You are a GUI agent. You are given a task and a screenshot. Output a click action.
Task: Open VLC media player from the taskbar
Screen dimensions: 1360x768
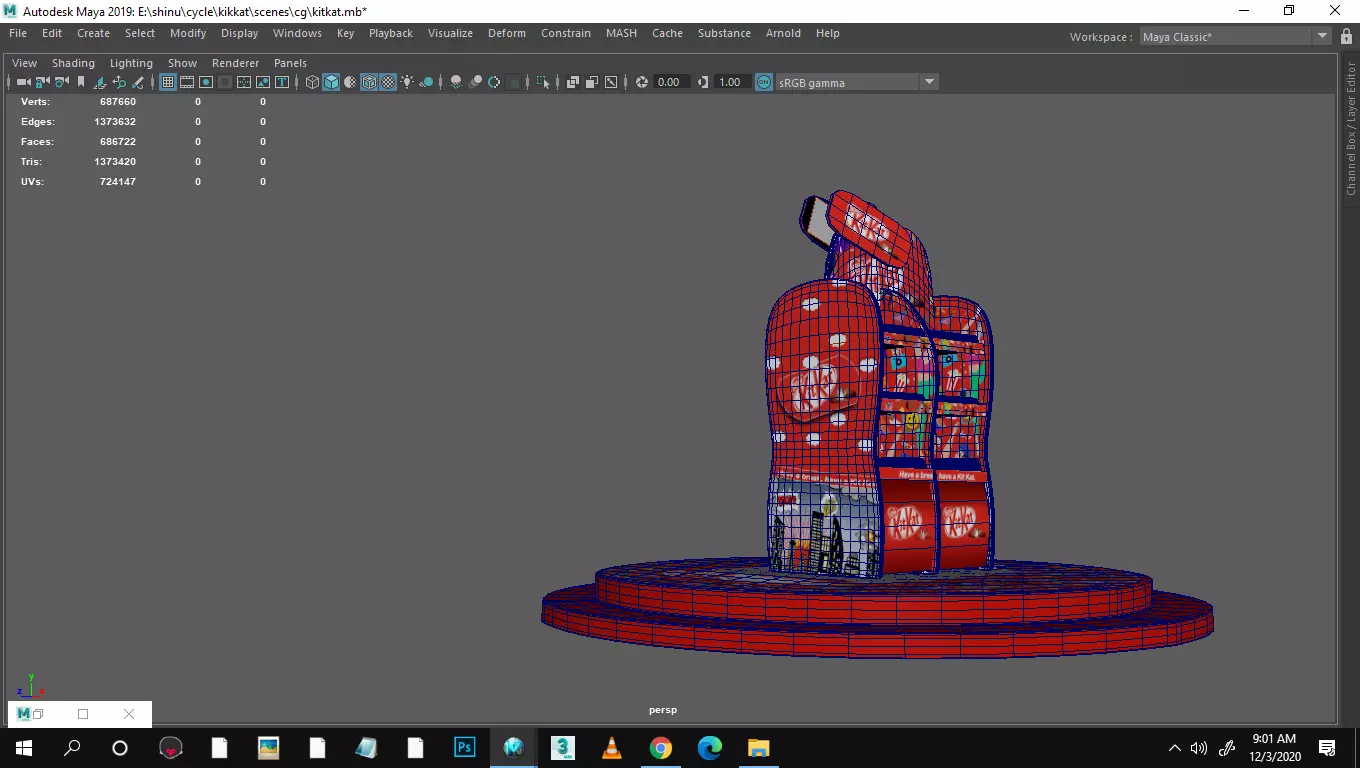[612, 748]
